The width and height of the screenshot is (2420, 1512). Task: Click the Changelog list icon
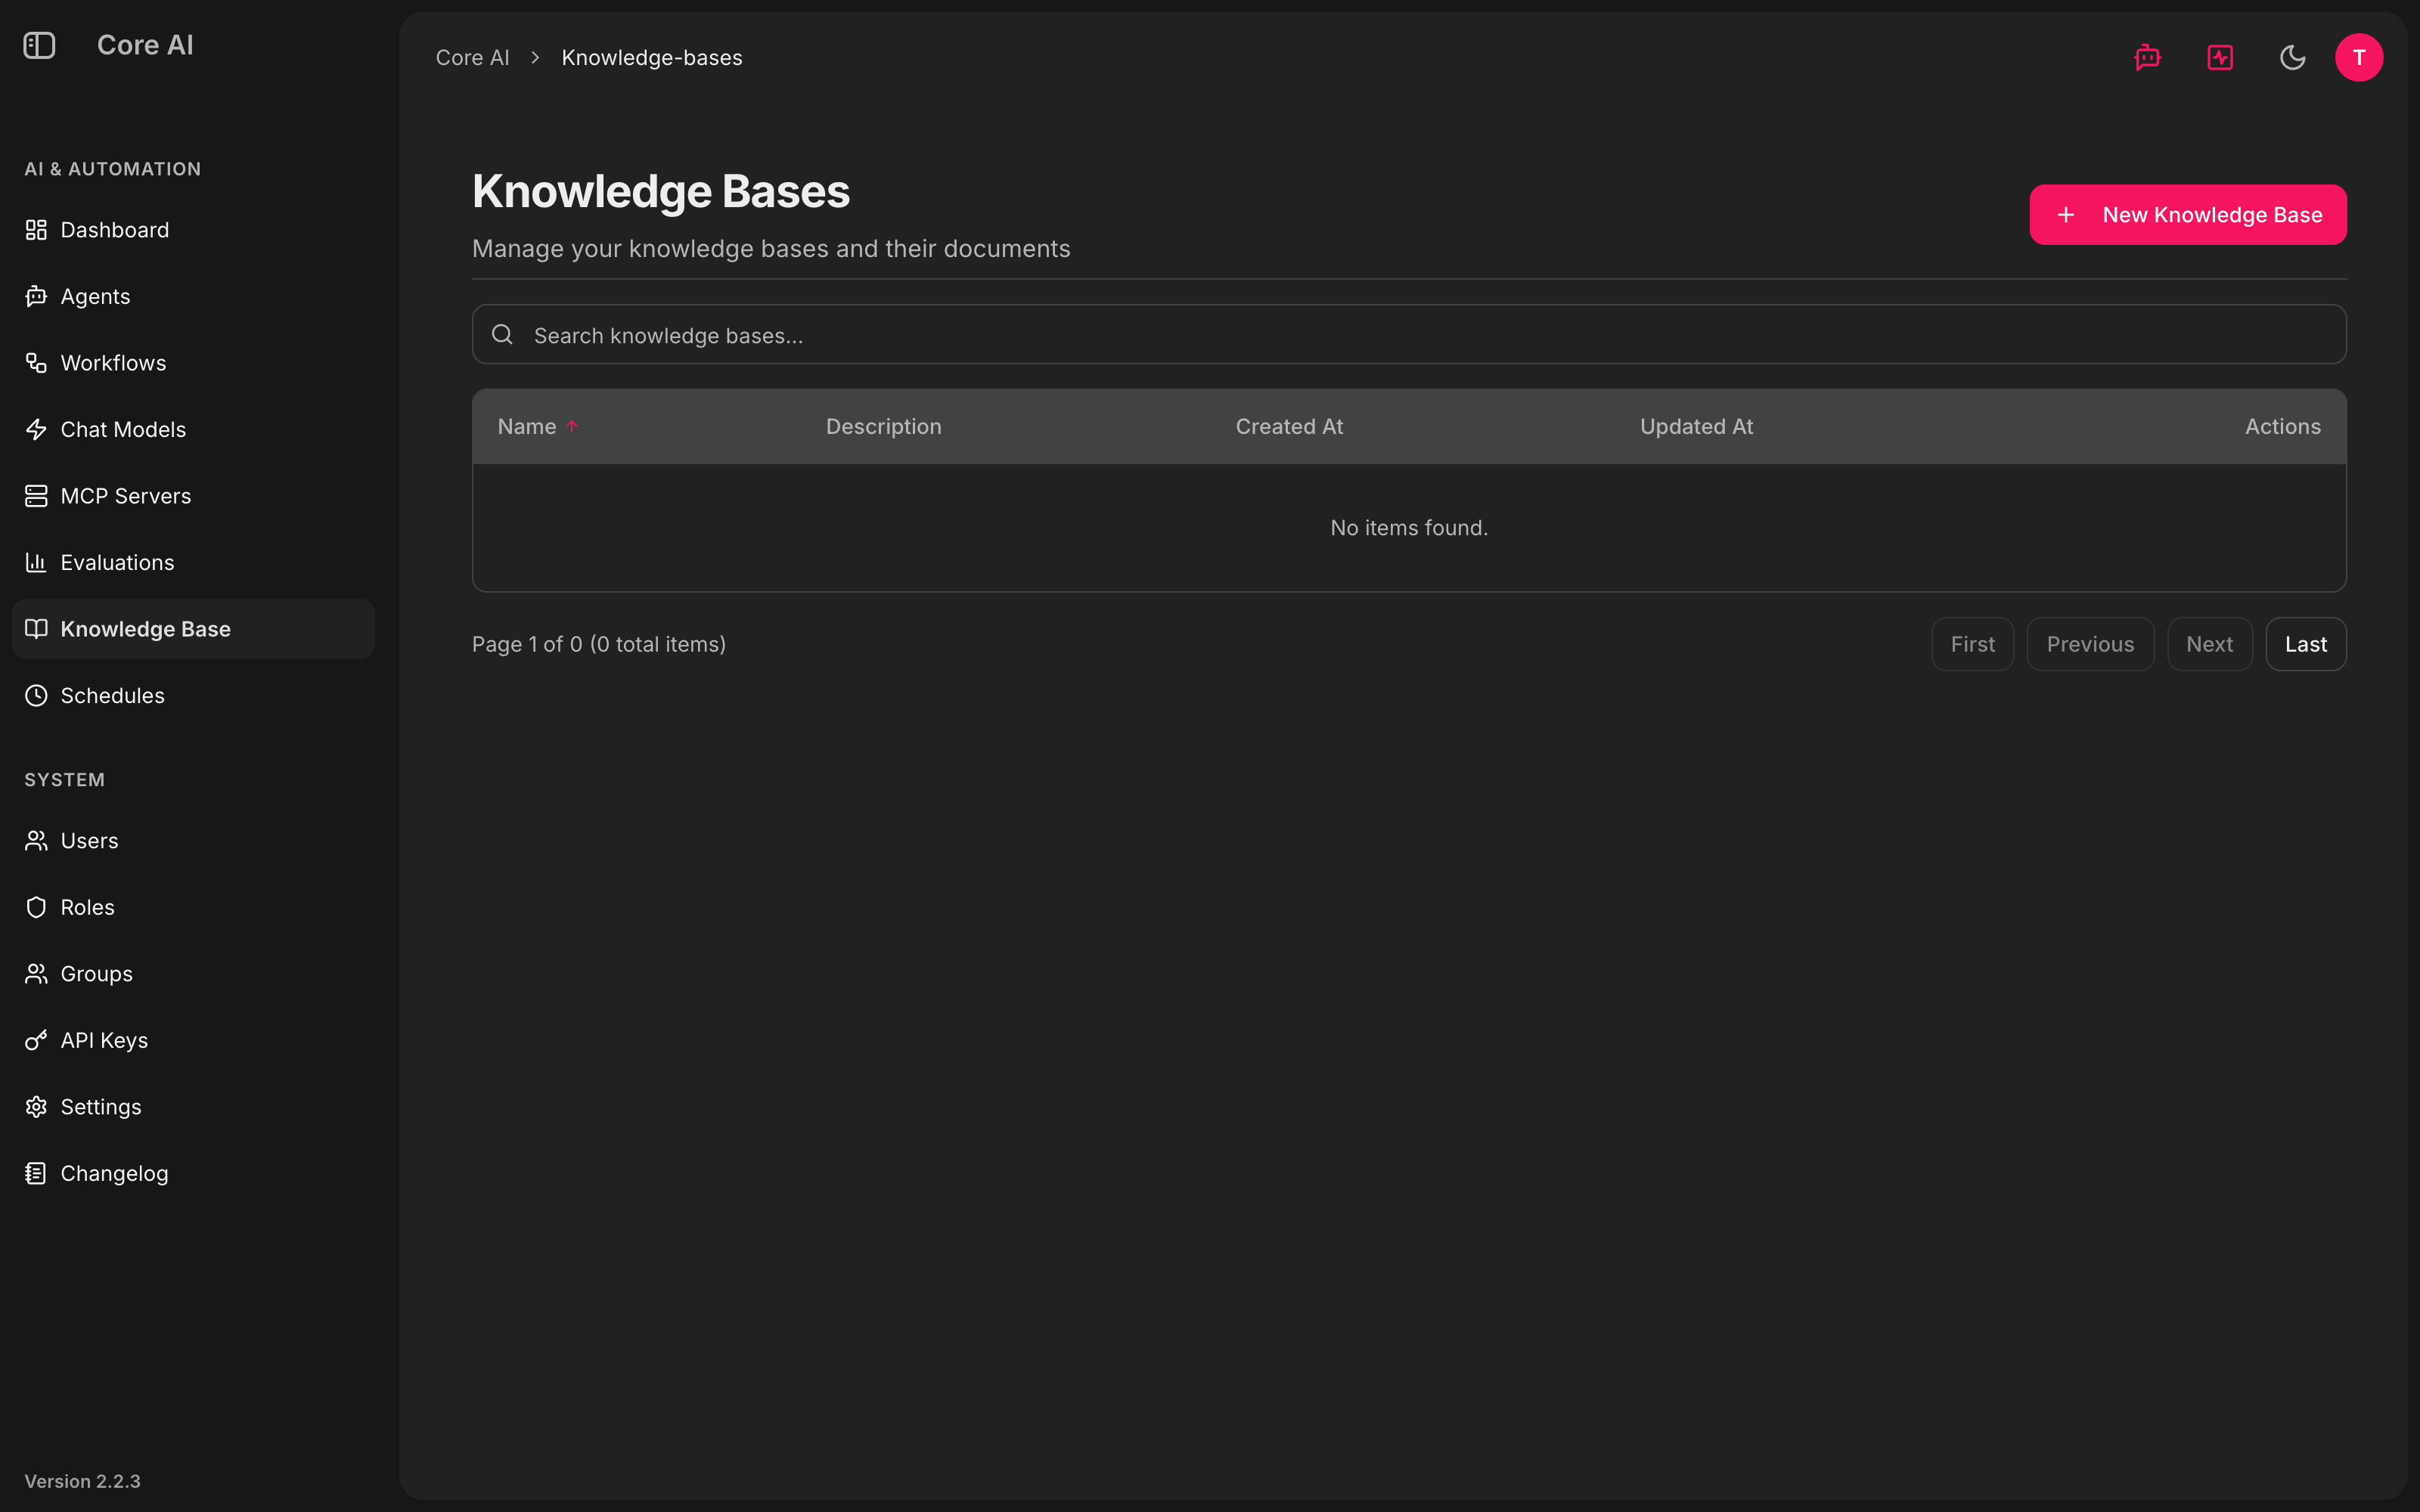coord(36,1173)
